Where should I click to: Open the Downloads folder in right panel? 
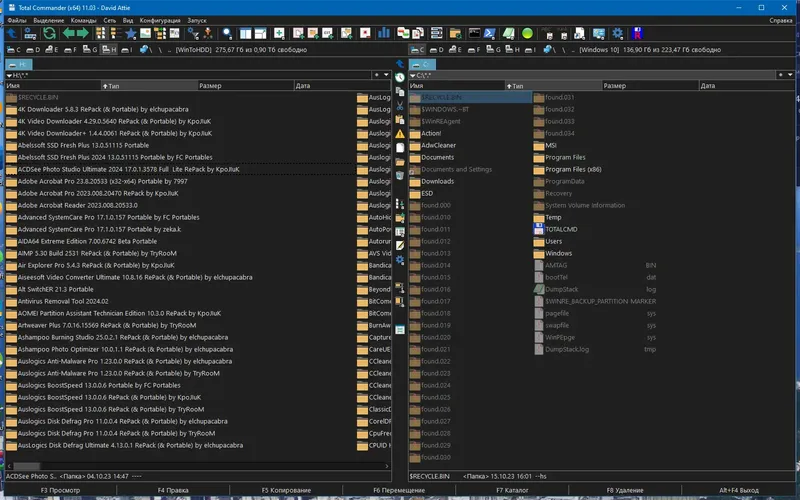tap(437, 181)
